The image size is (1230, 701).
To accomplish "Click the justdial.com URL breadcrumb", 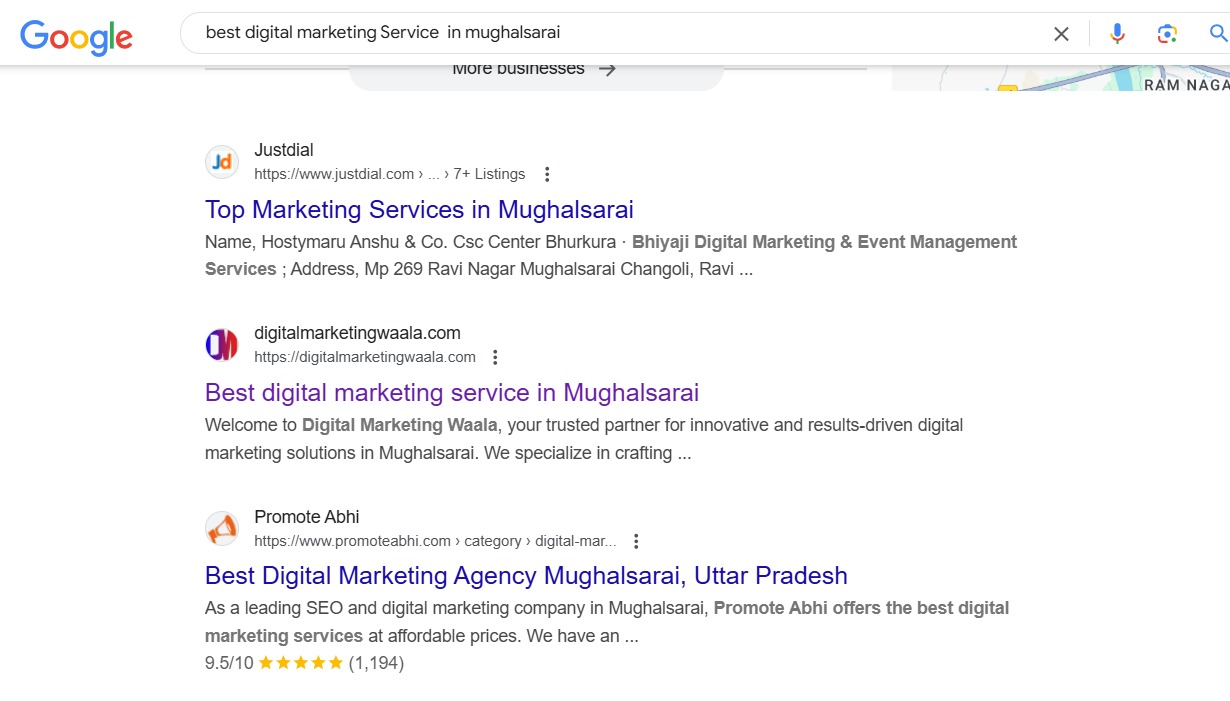I will [x=334, y=175].
